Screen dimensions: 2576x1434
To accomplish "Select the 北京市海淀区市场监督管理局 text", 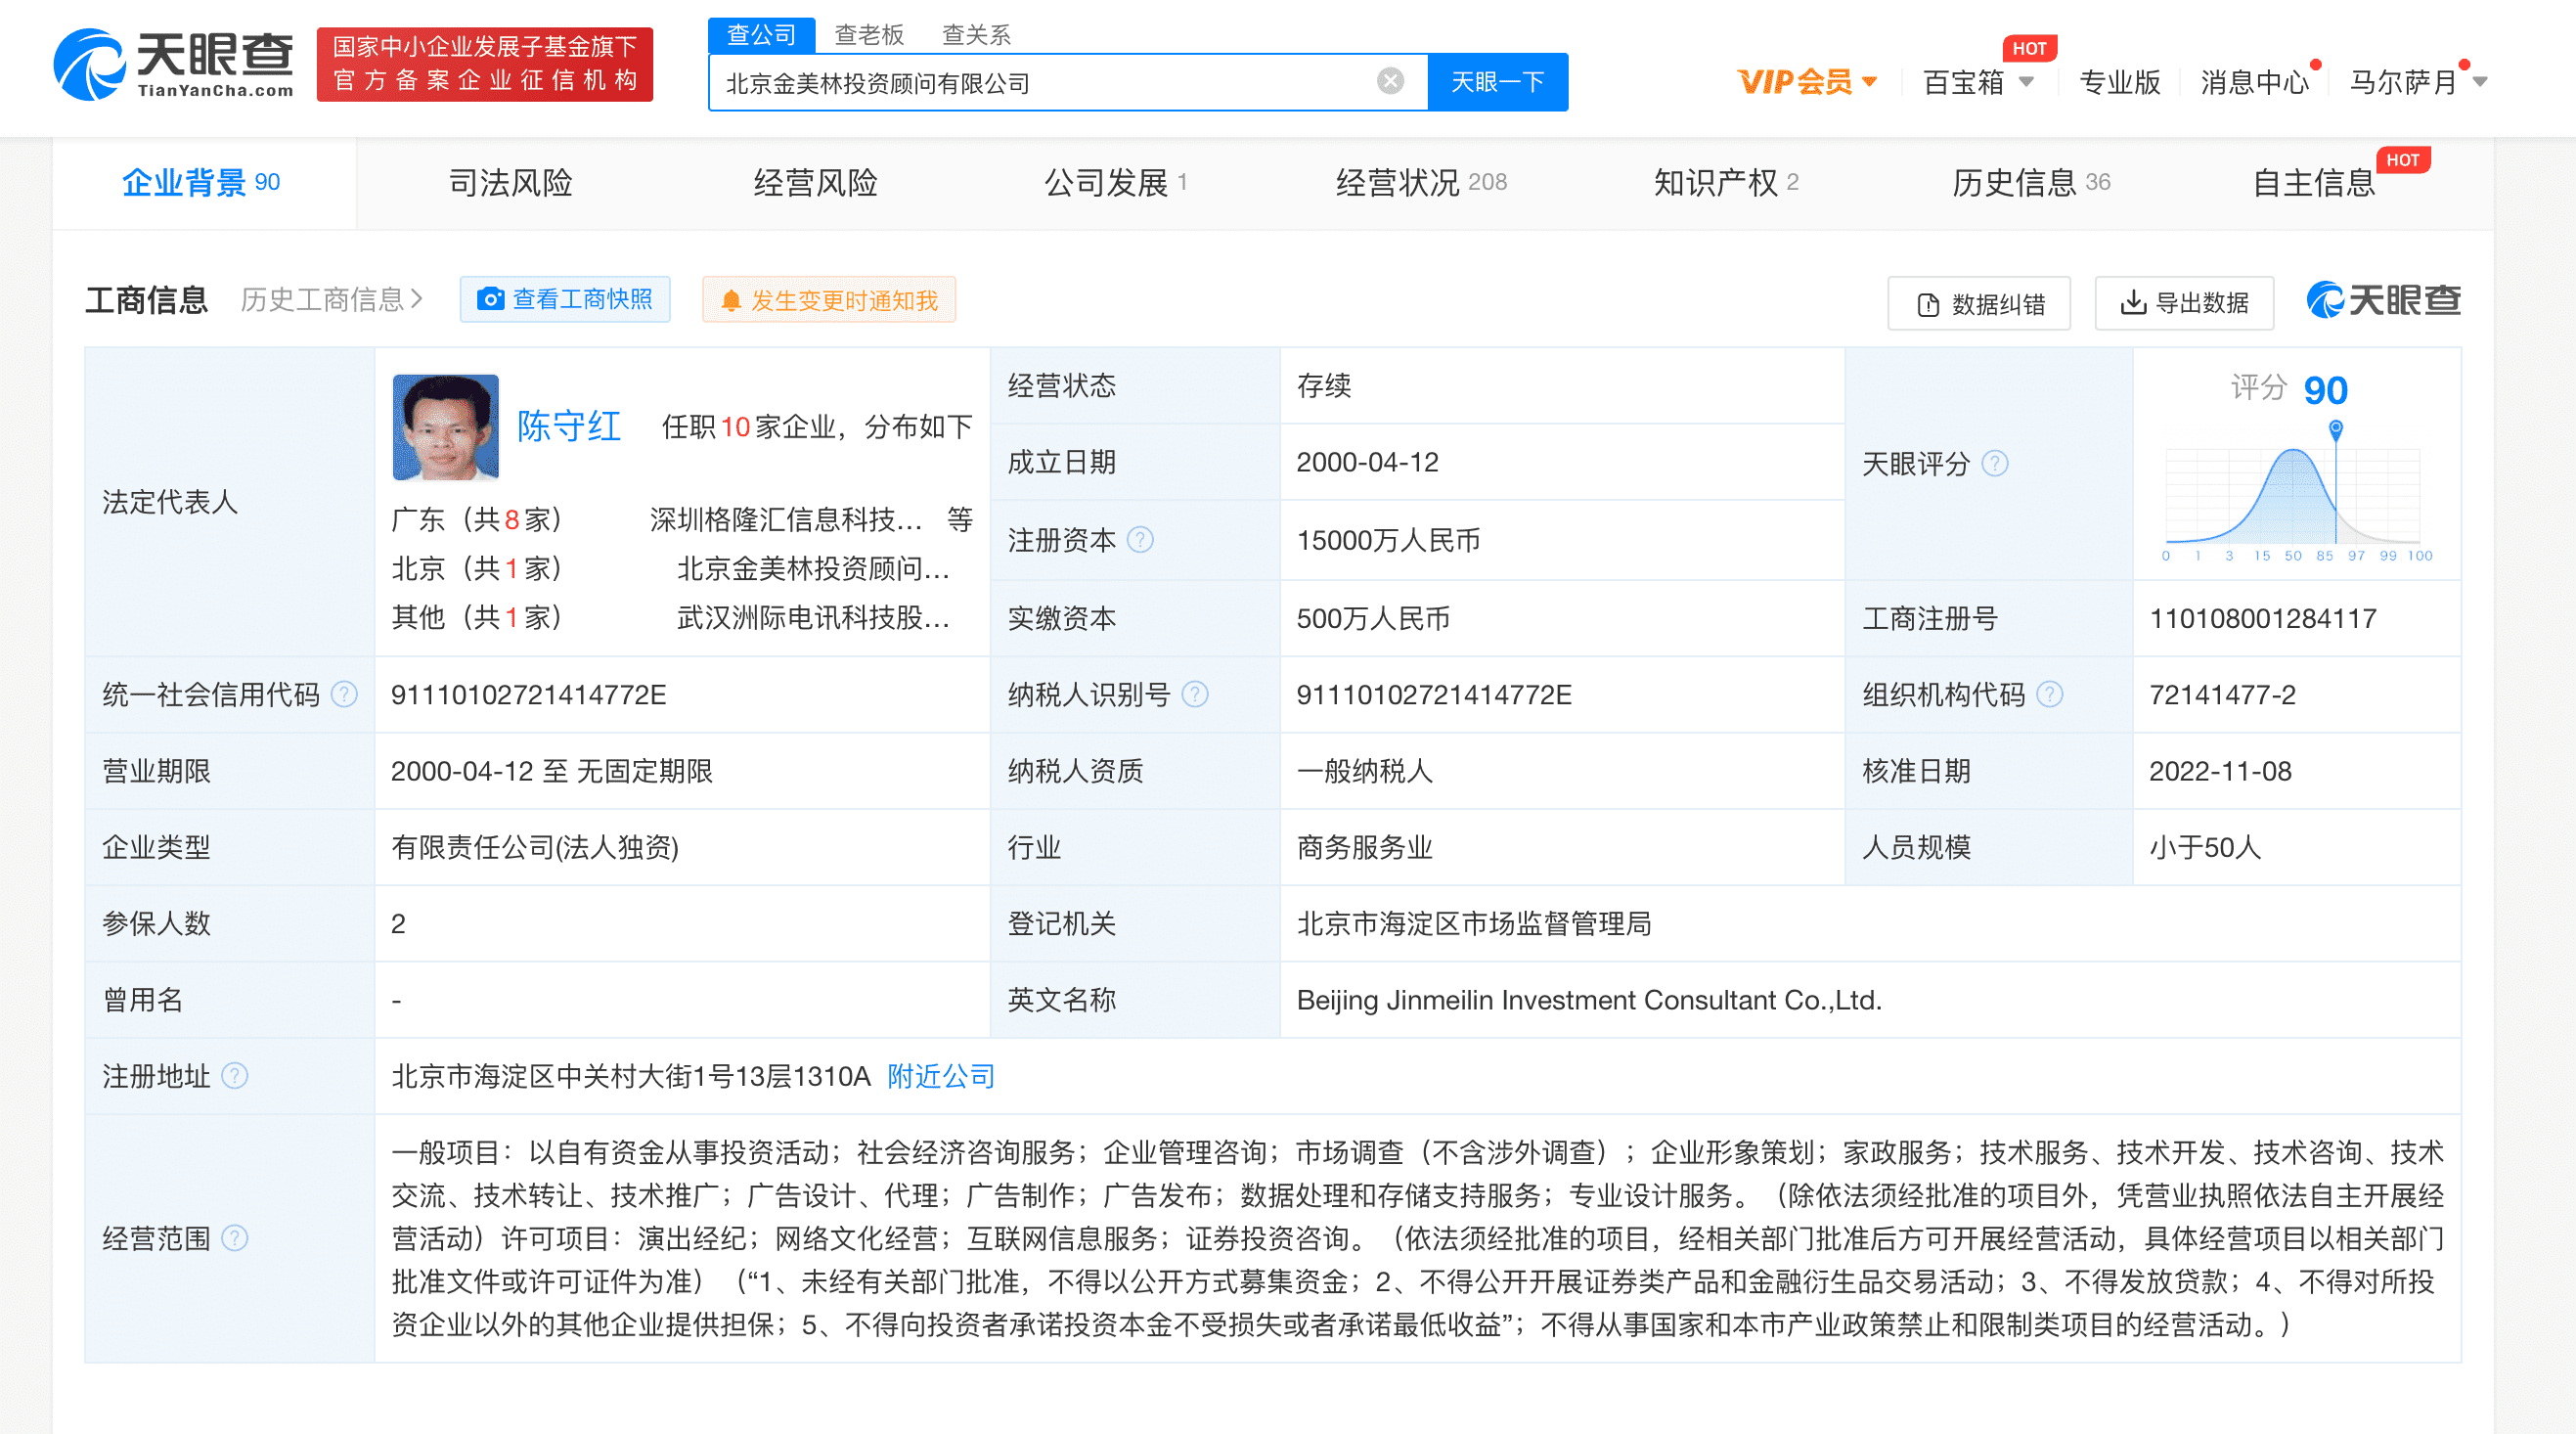I will pyautogui.click(x=1474, y=923).
